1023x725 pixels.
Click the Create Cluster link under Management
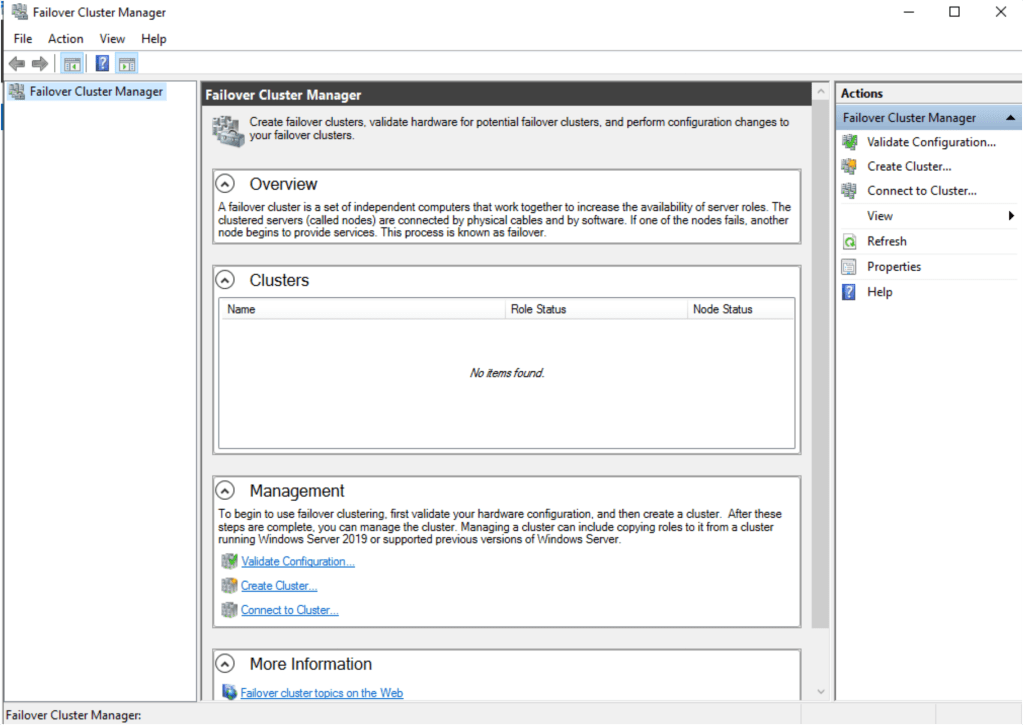[x=277, y=585]
